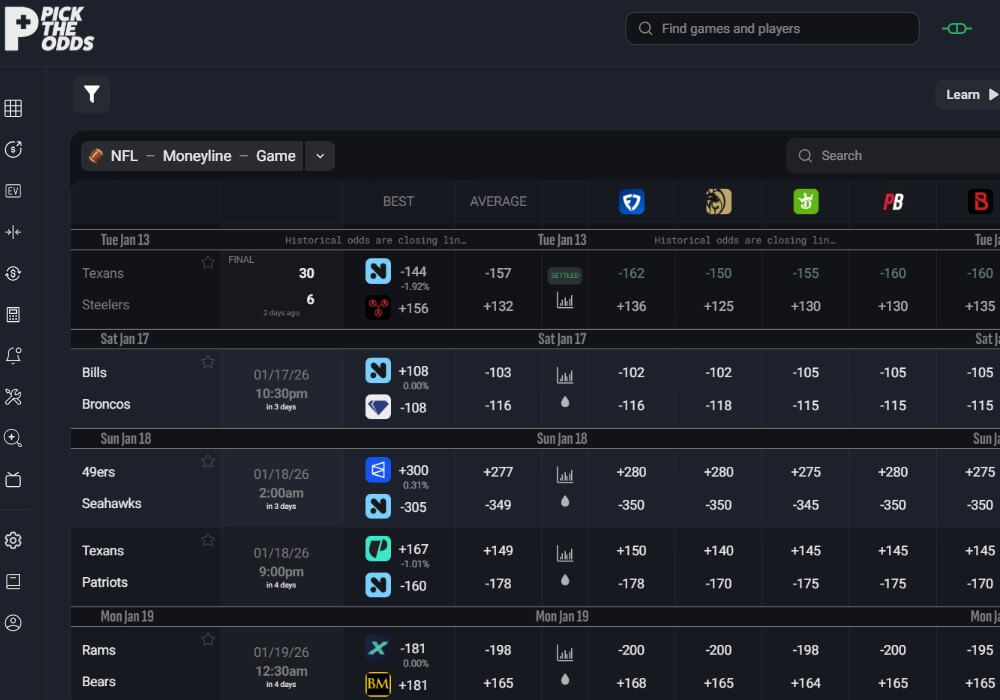Star the Texans vs Steelers matchup
The image size is (1000, 700).
(x=208, y=262)
